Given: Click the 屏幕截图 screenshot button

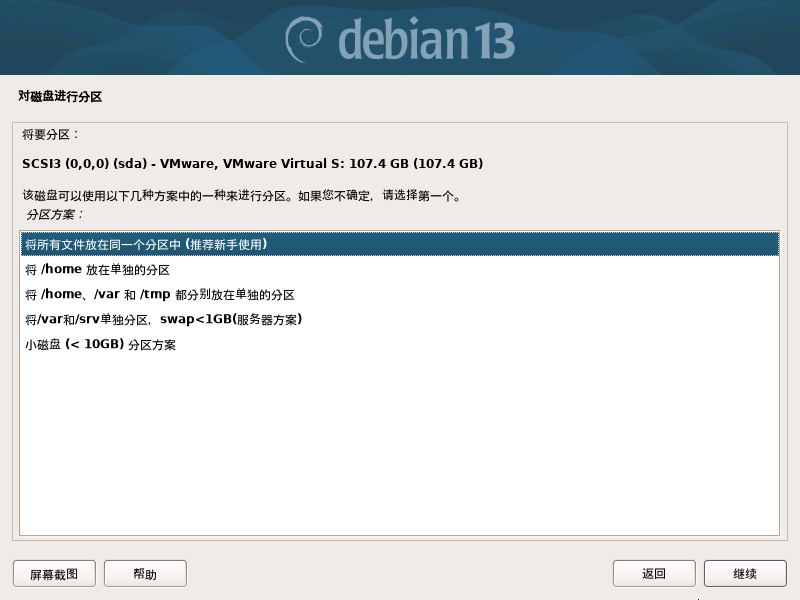Looking at the screenshot, I should tap(54, 574).
